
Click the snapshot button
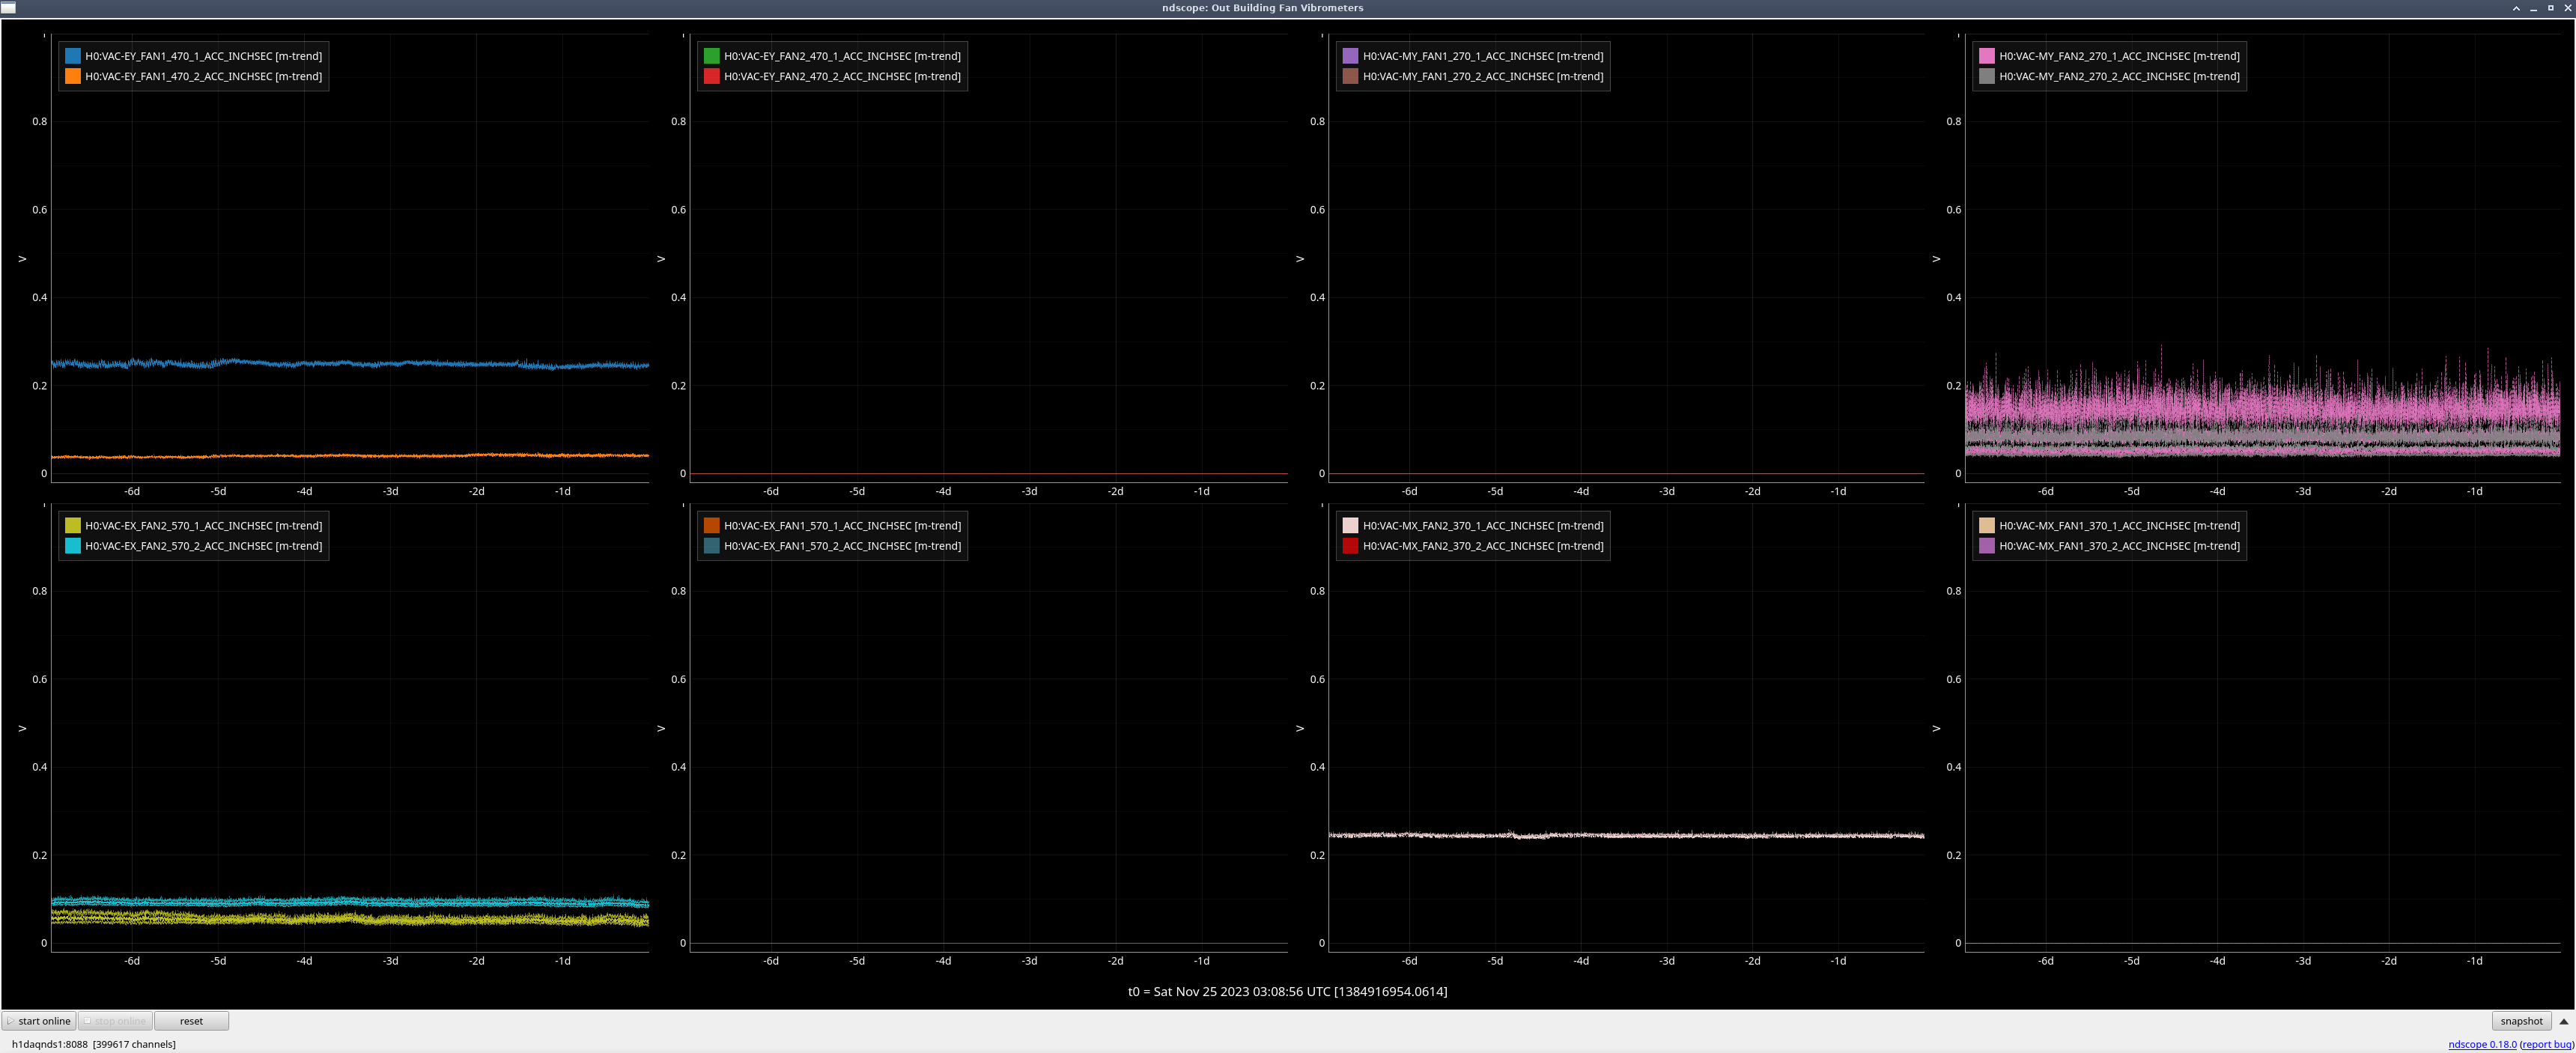tap(2521, 1021)
